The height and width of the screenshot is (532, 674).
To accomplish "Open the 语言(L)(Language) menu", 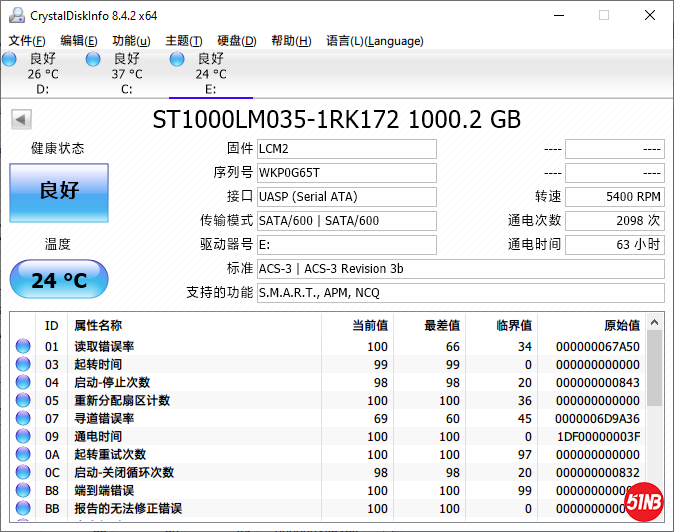I will pos(375,41).
